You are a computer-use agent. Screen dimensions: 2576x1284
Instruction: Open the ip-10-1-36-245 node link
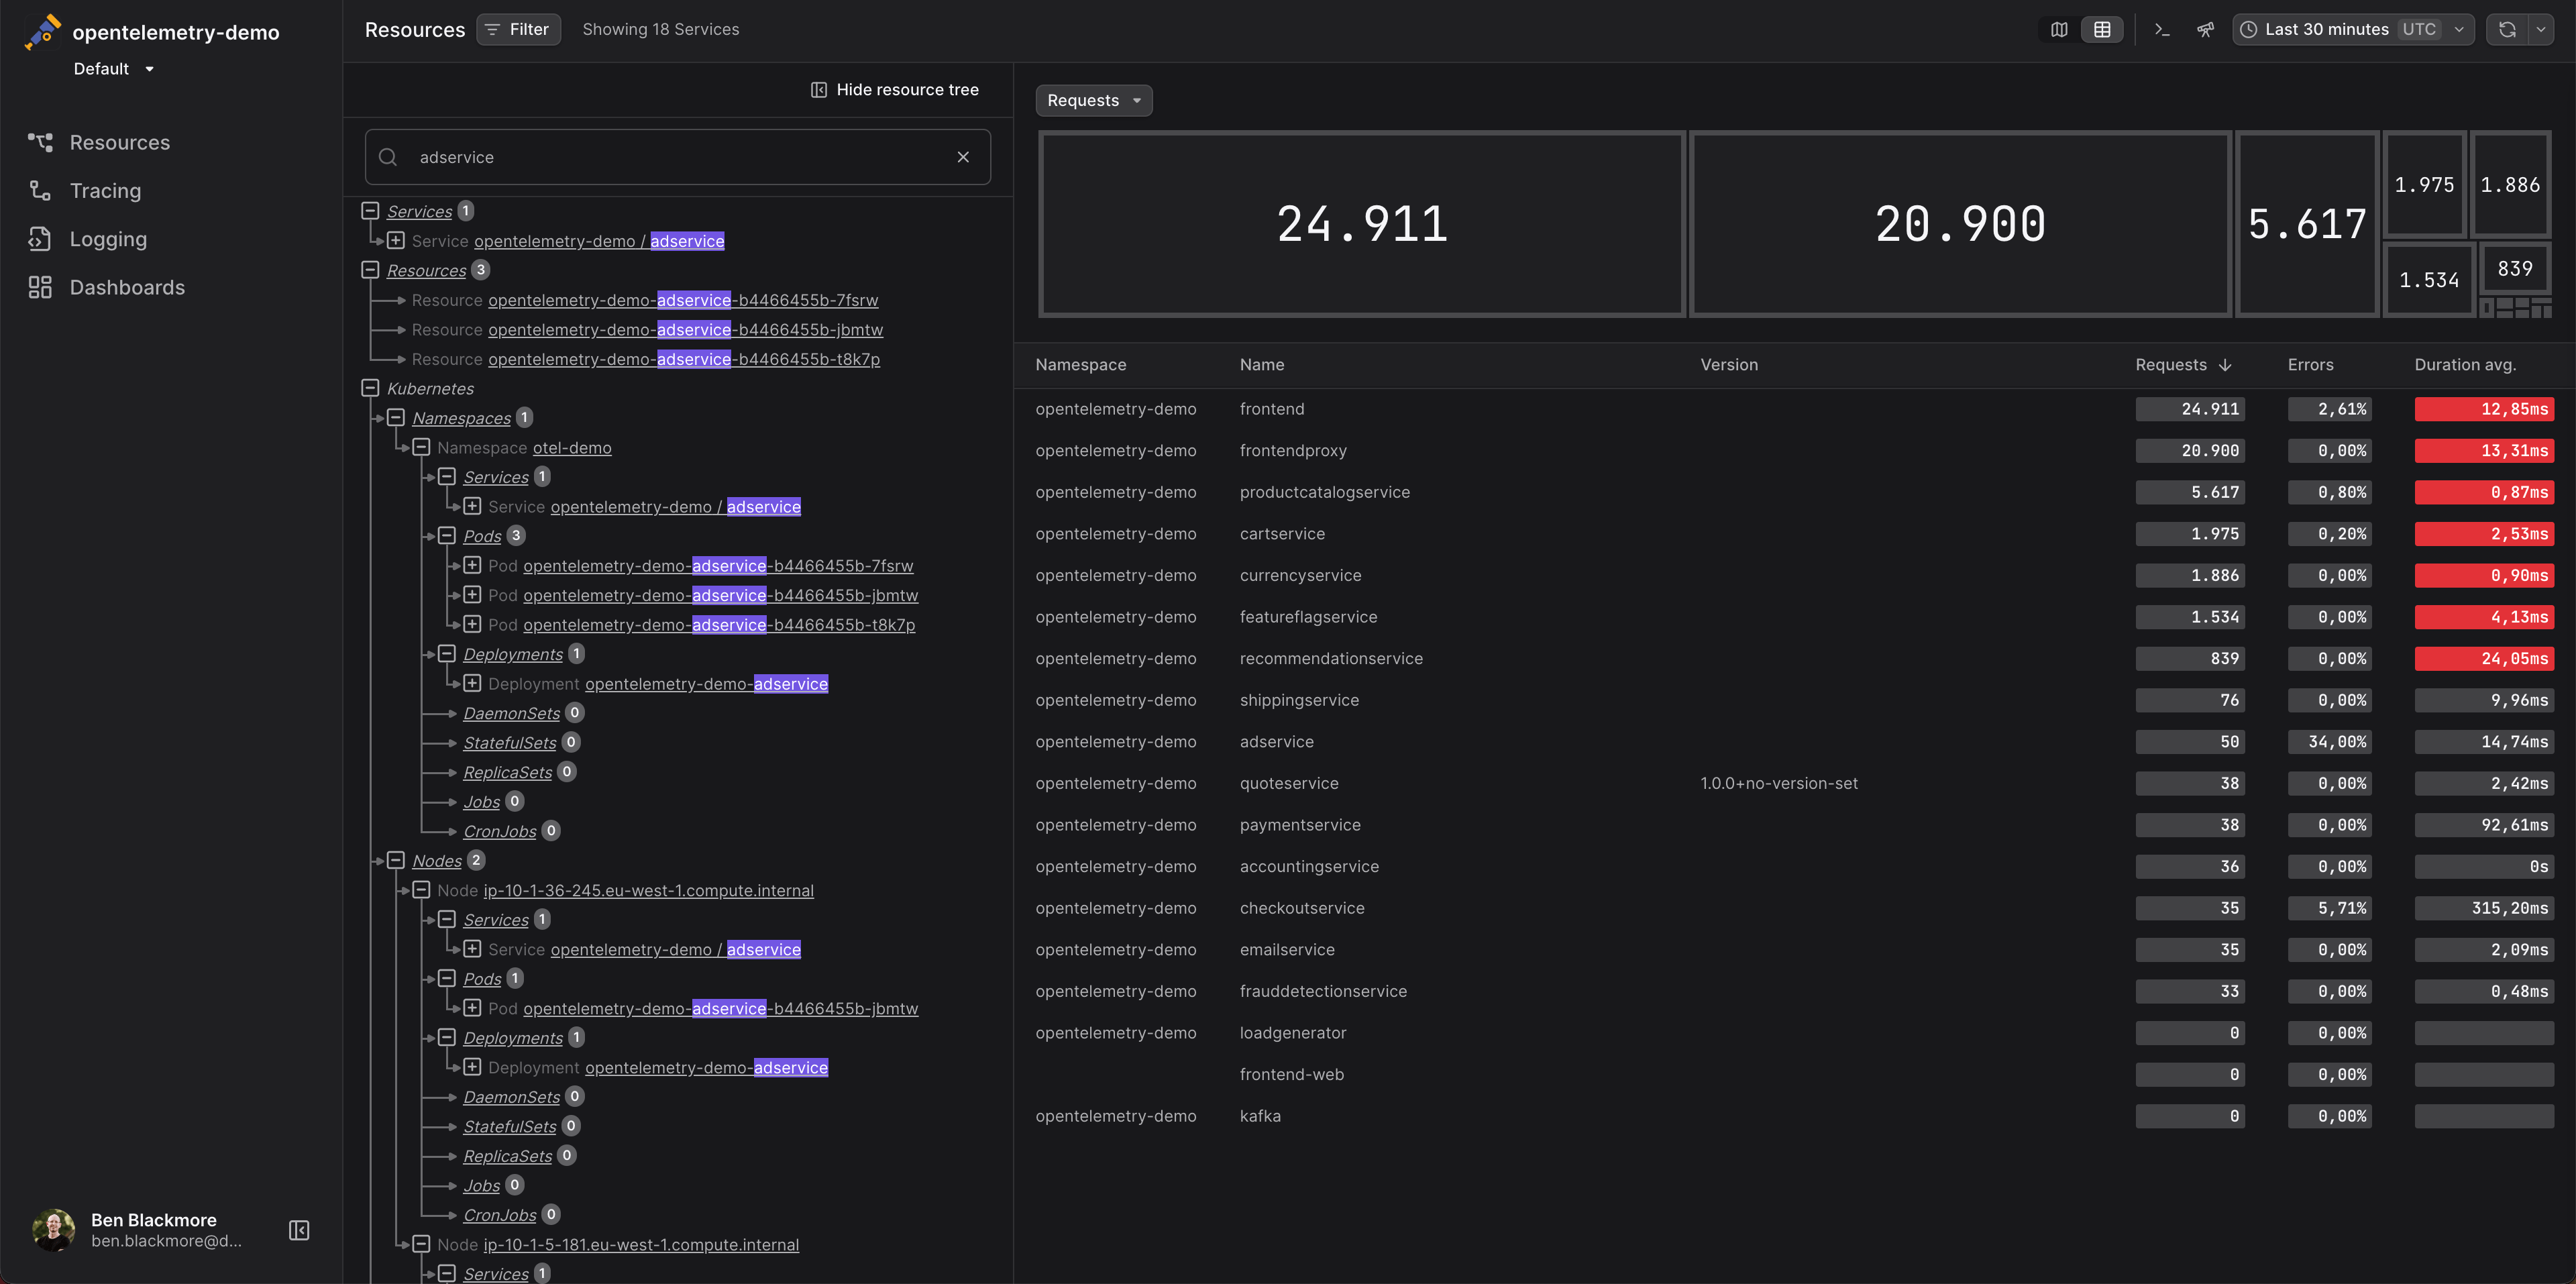coord(648,890)
